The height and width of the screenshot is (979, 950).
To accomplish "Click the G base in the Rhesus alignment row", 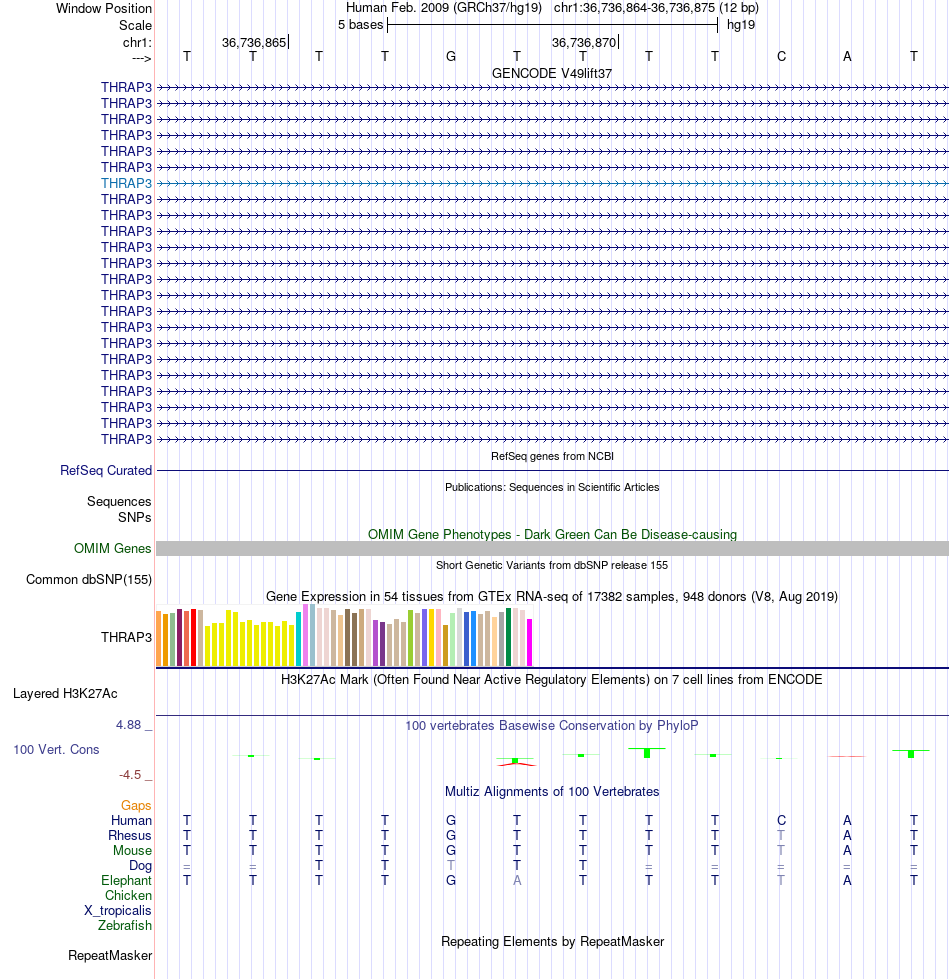I will pos(451,835).
